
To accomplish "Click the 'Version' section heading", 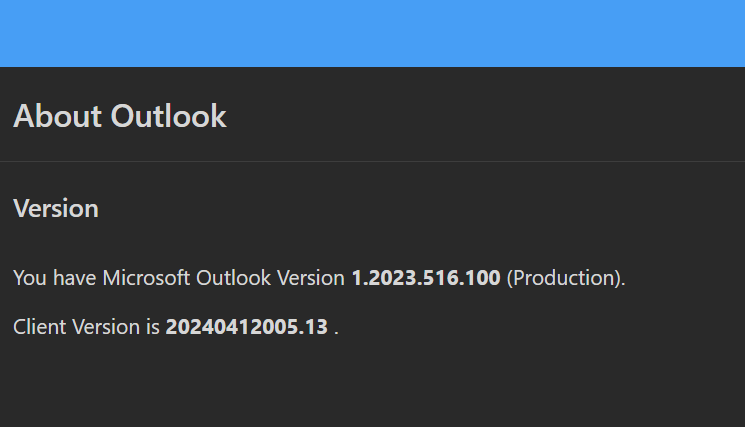I will (56, 209).
